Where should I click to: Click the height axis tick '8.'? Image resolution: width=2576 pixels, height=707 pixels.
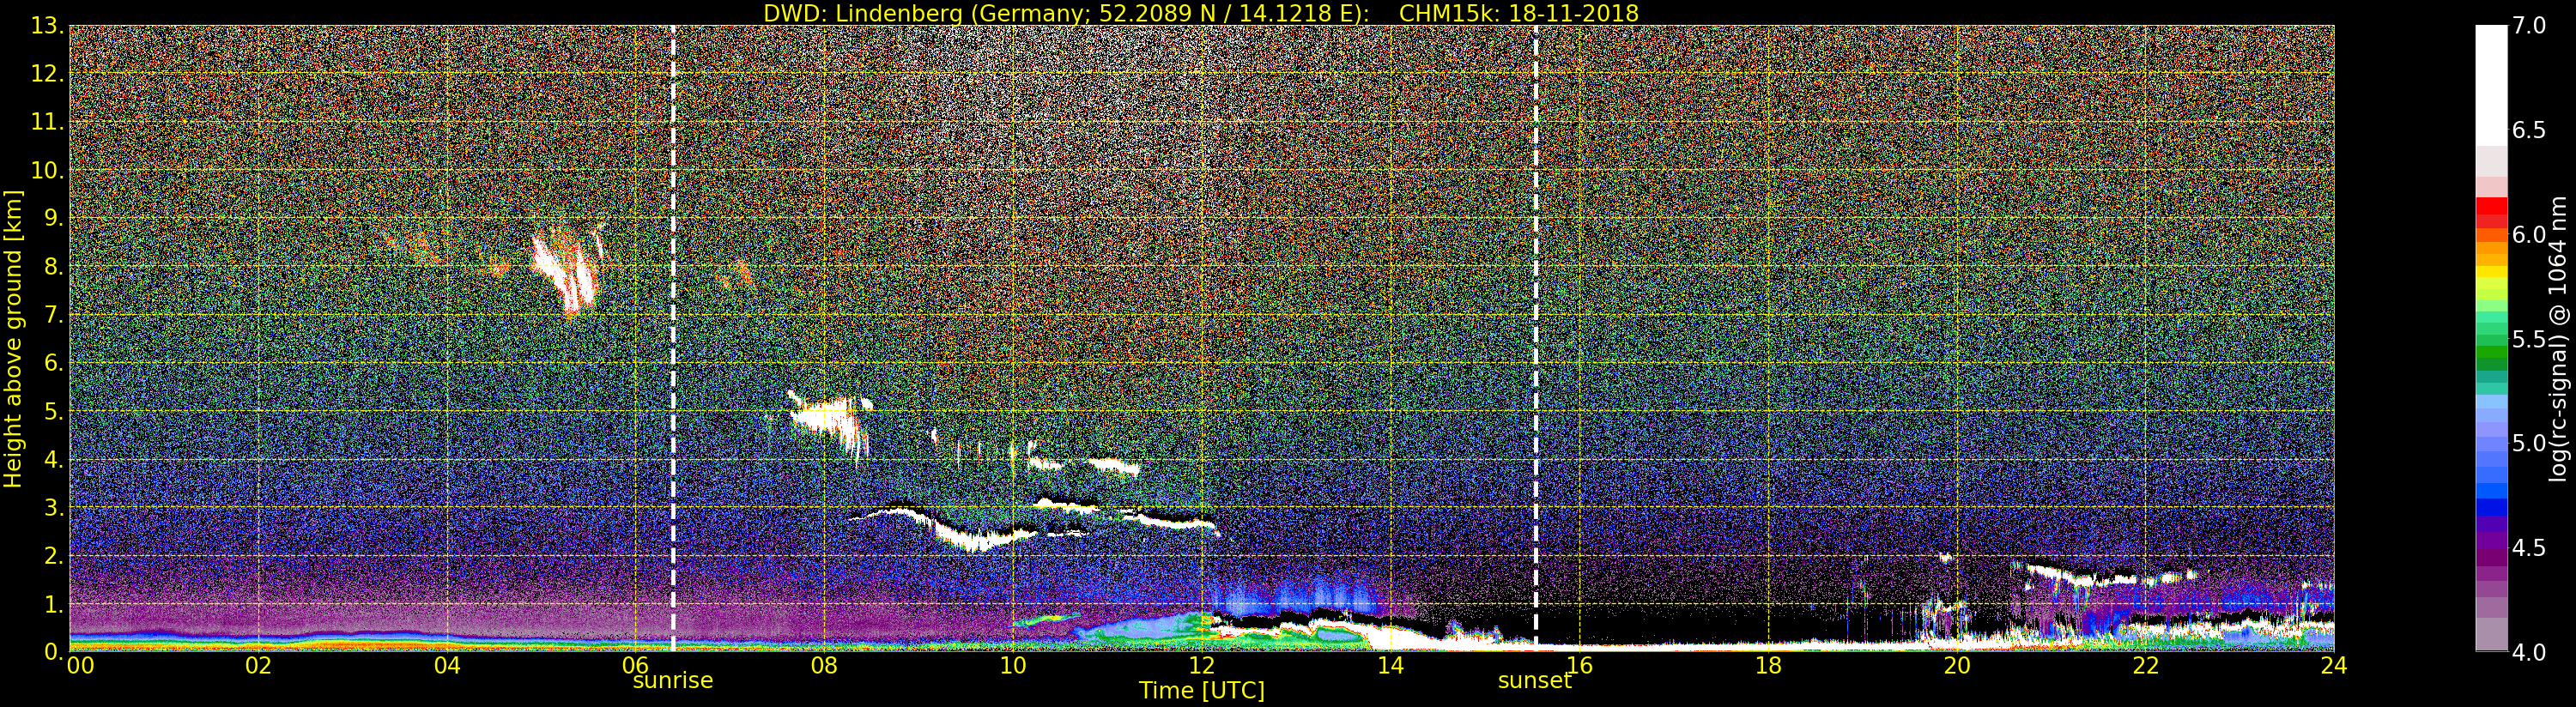(x=54, y=267)
